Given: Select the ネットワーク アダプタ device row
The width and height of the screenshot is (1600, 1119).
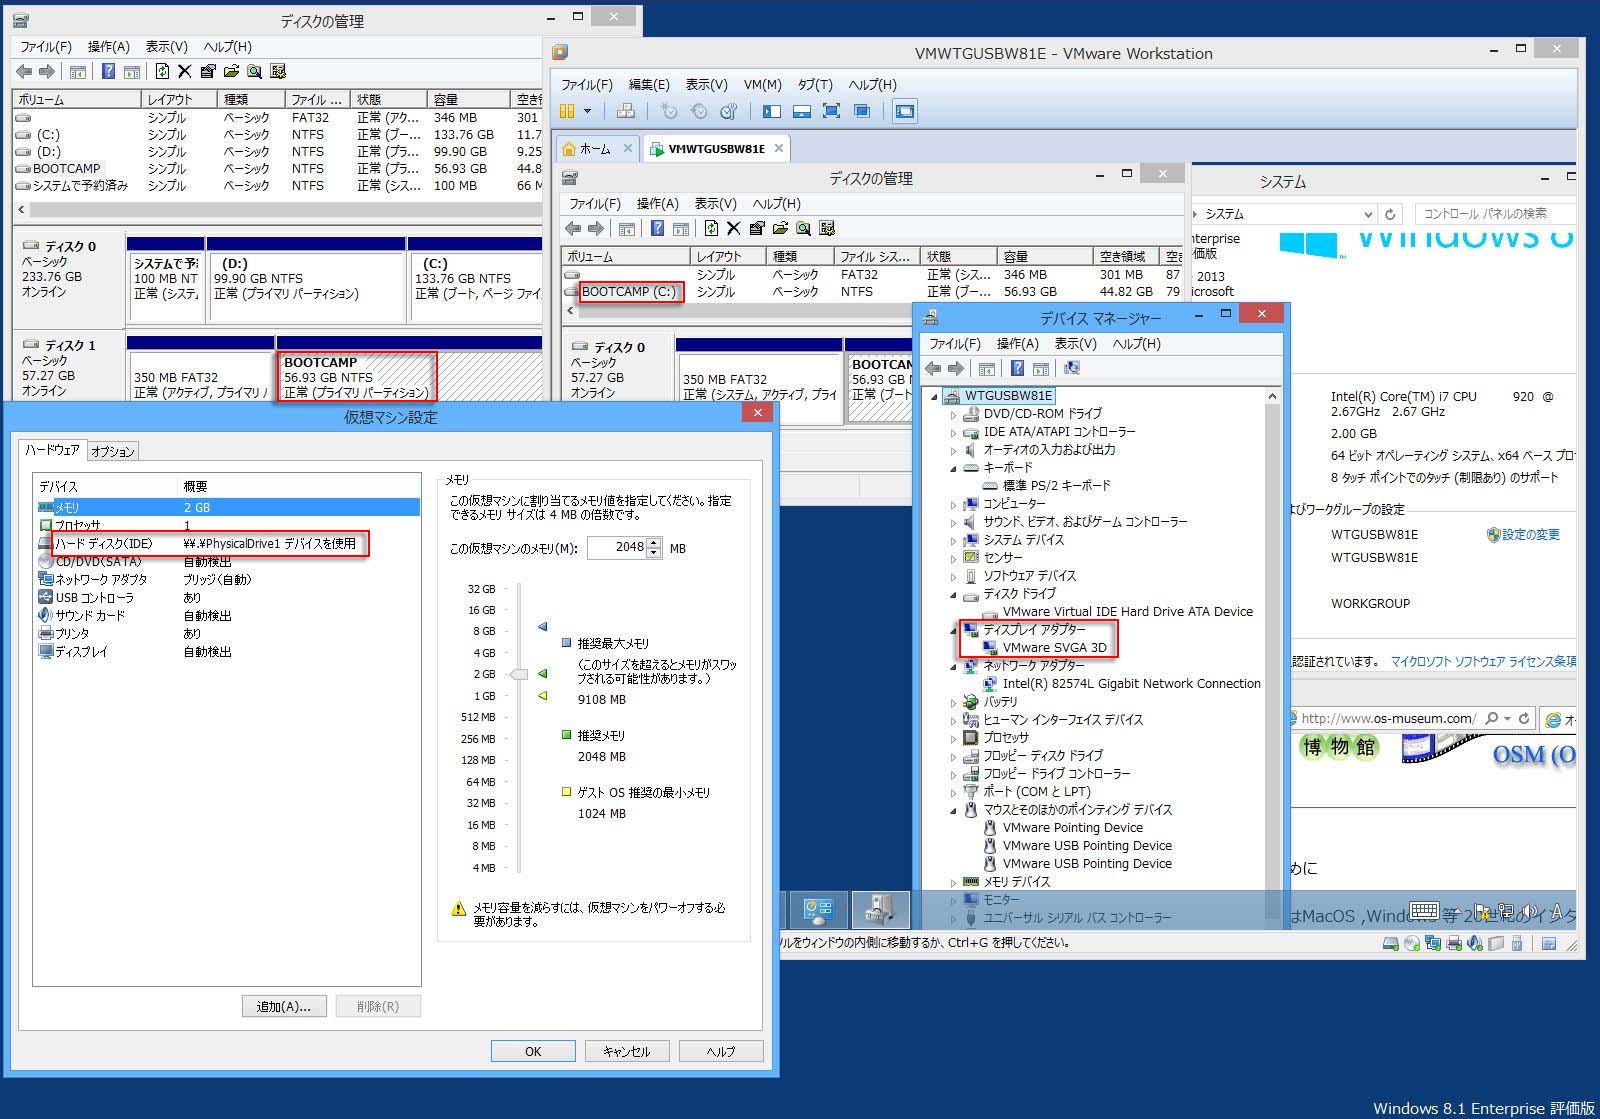Looking at the screenshot, I should click(228, 579).
